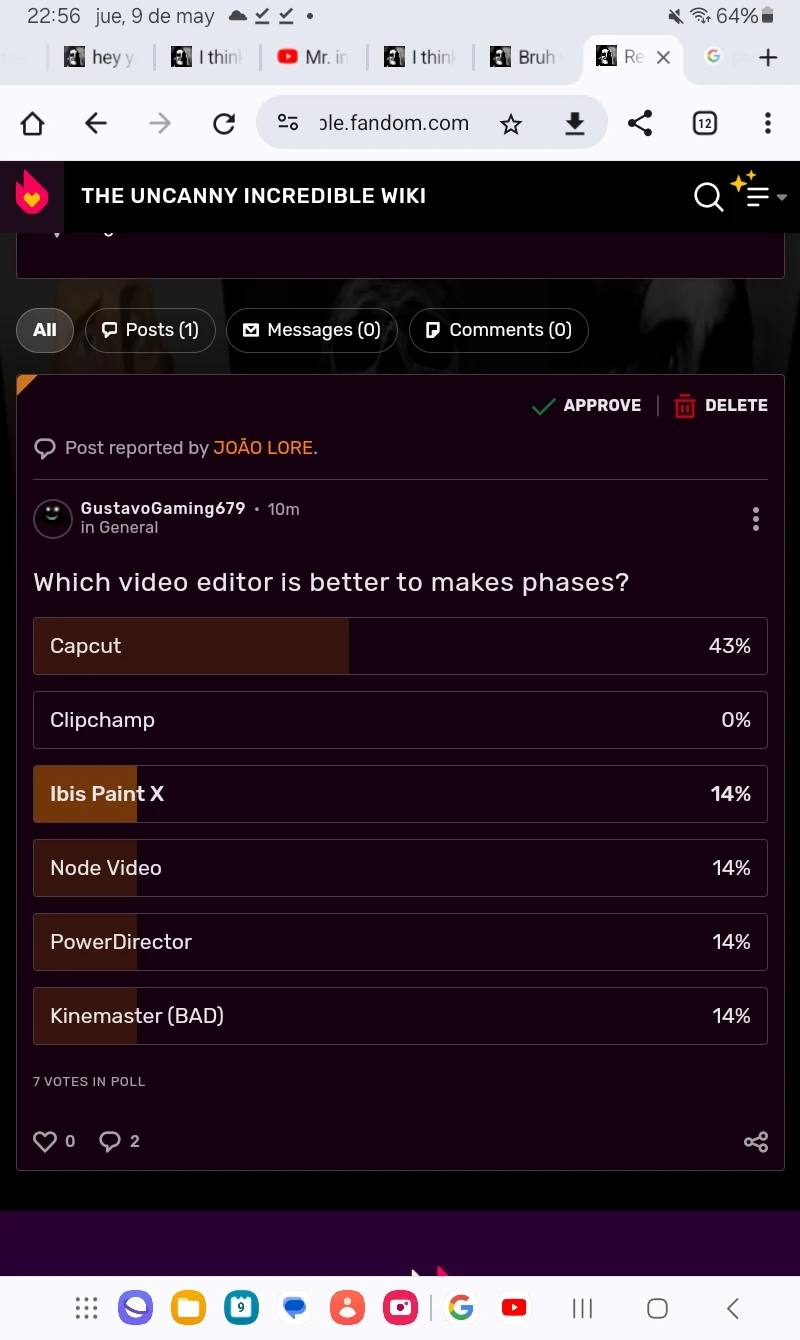Open comments on the poll post
Viewport: 800px width, 1340px height.
(110, 1141)
